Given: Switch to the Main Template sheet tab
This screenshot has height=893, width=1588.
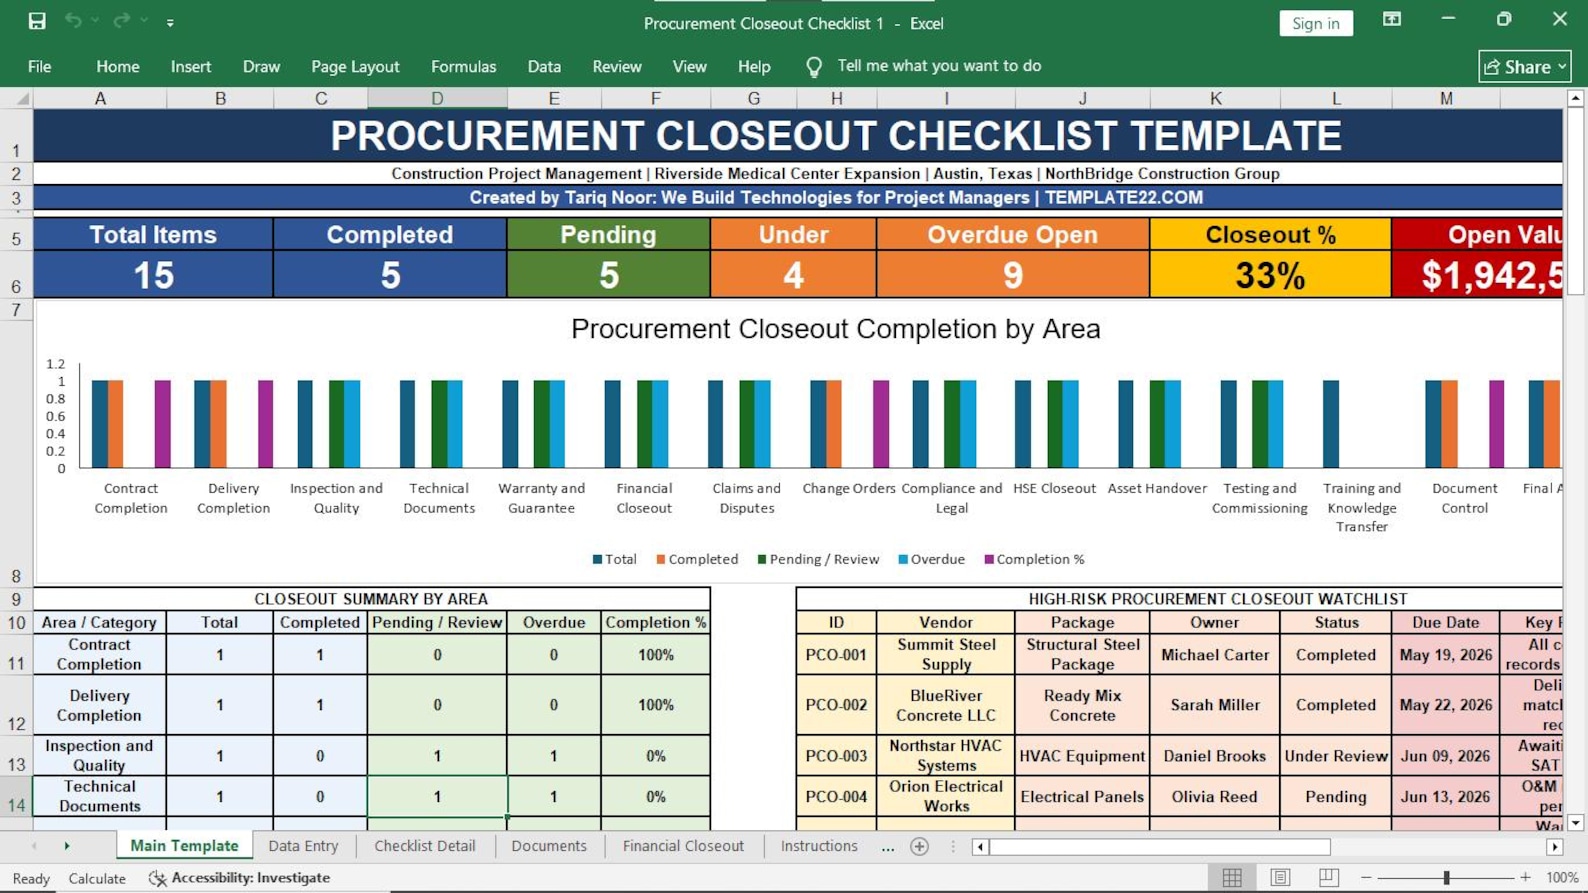Looking at the screenshot, I should coord(184,846).
